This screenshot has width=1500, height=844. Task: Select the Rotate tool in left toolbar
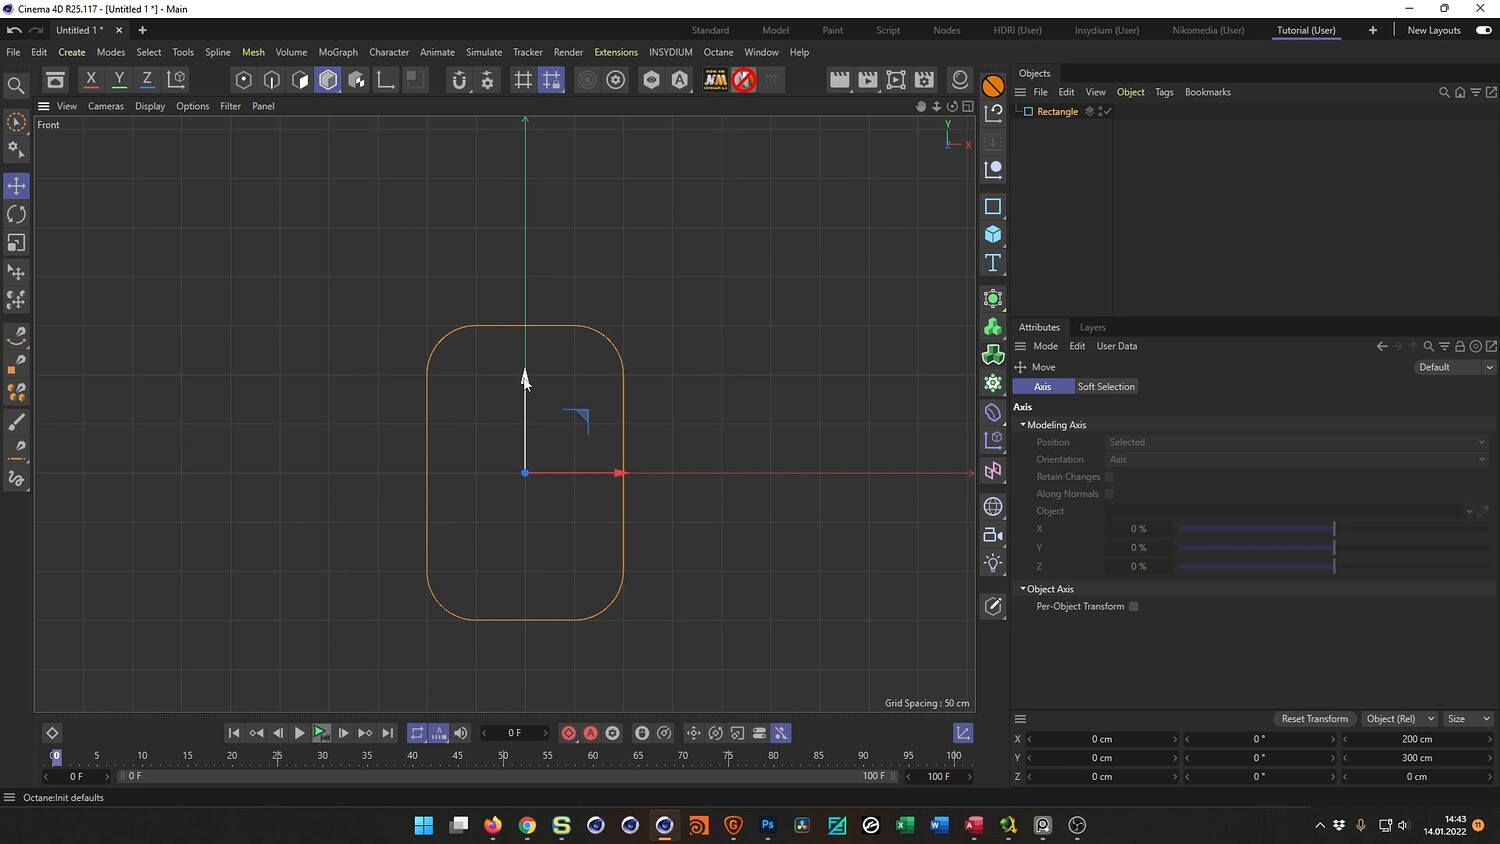[x=16, y=214]
